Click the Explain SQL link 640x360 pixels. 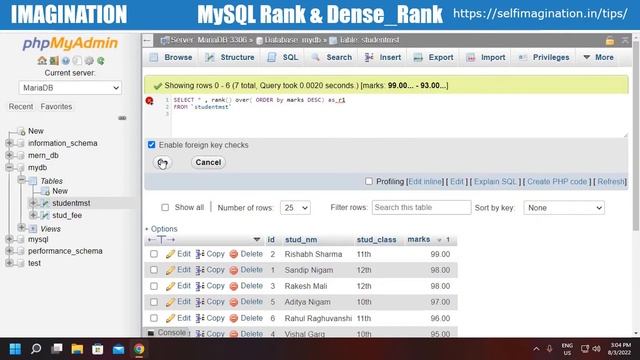[495, 182]
